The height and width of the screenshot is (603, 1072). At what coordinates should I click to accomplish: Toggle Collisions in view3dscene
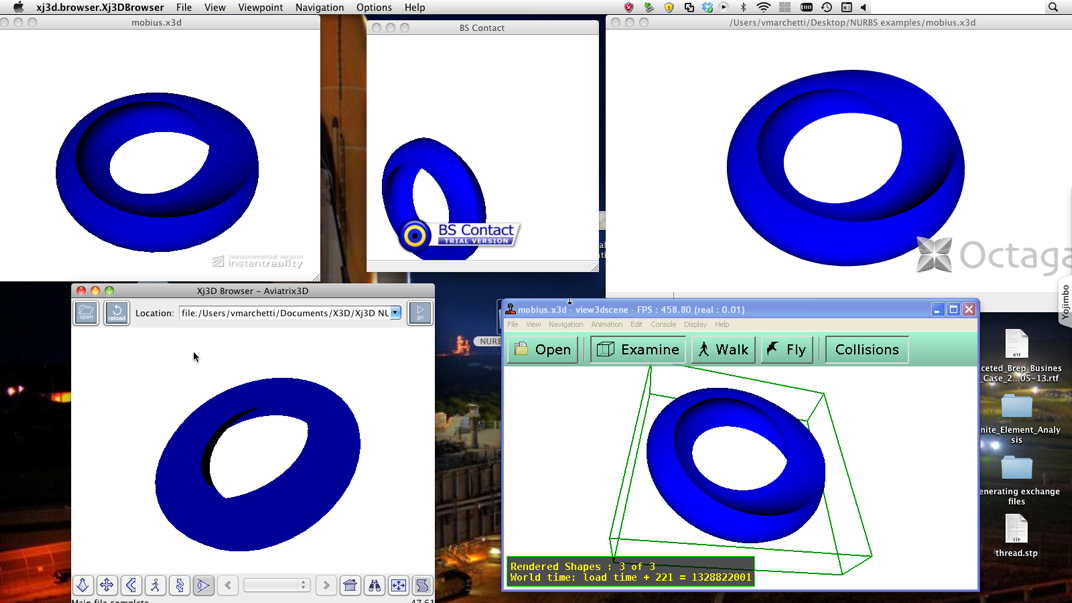[866, 349]
